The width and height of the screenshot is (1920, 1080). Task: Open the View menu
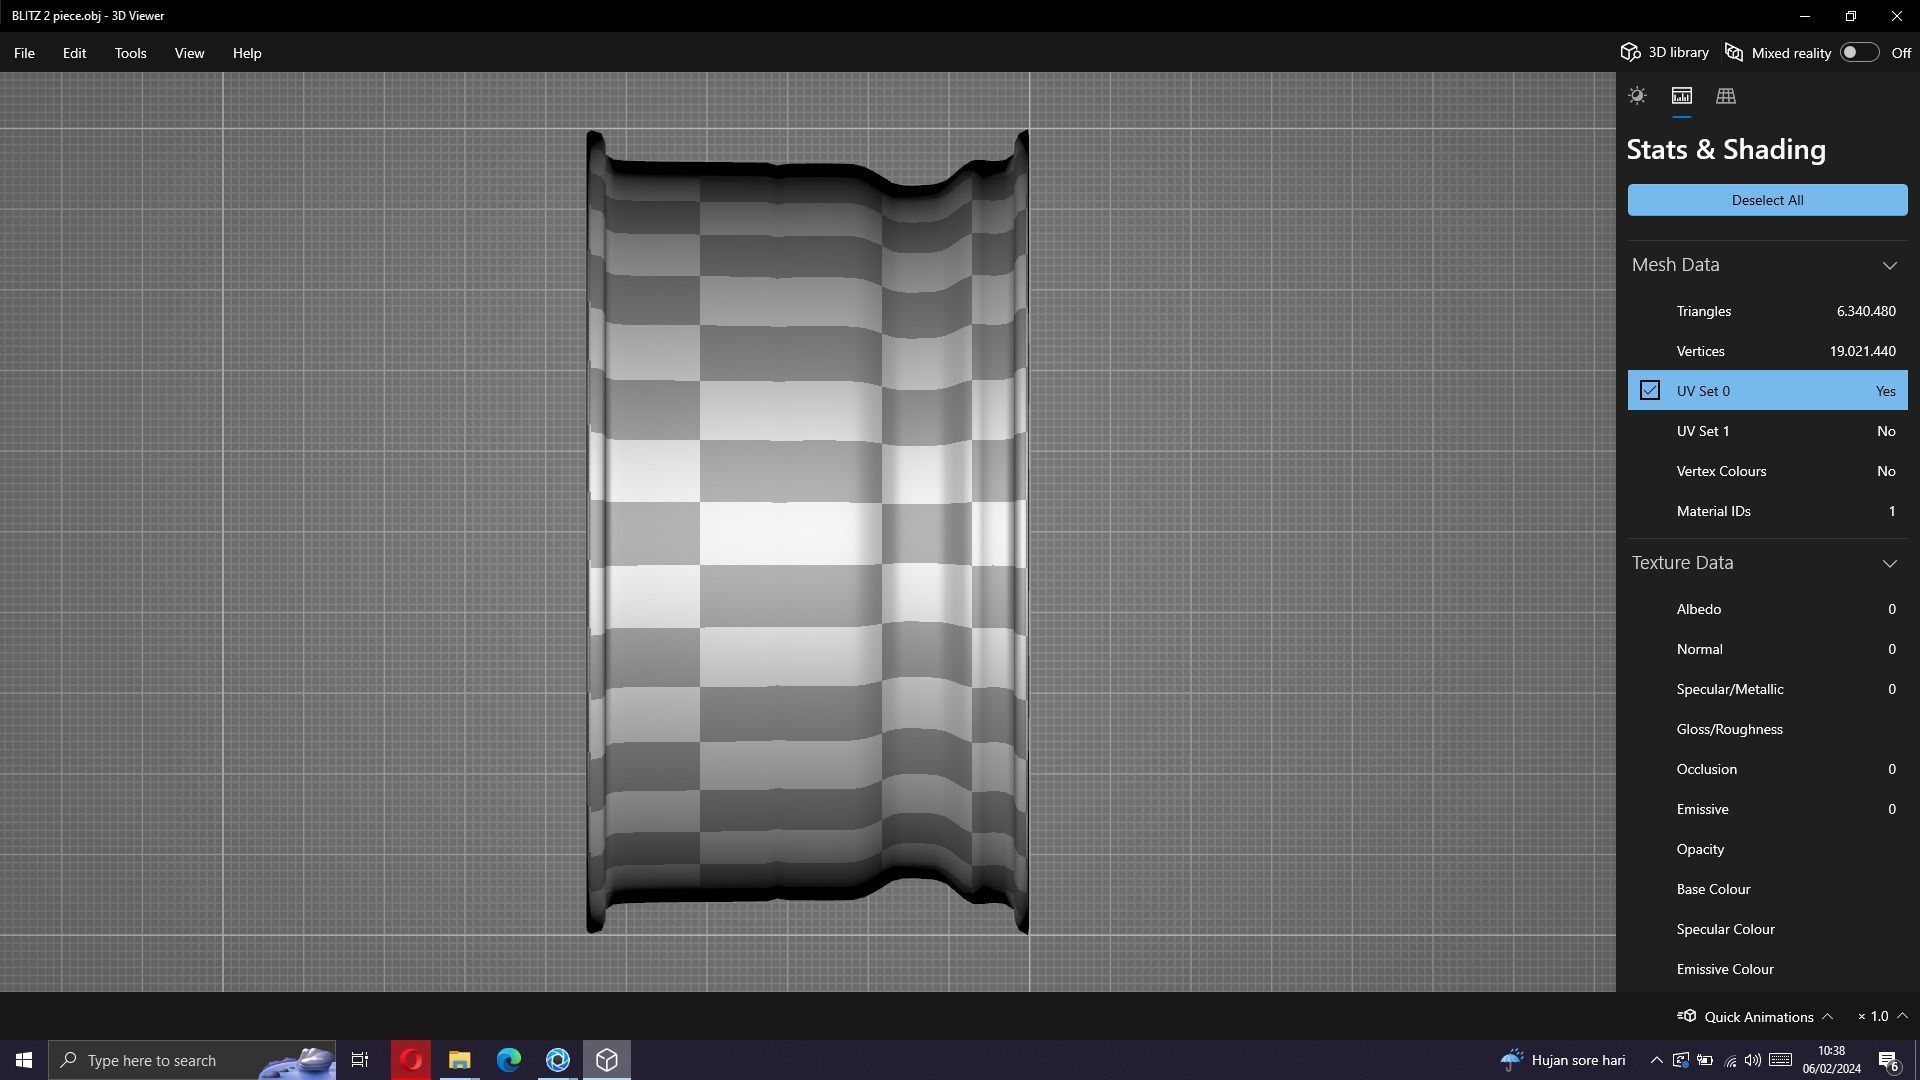[189, 53]
